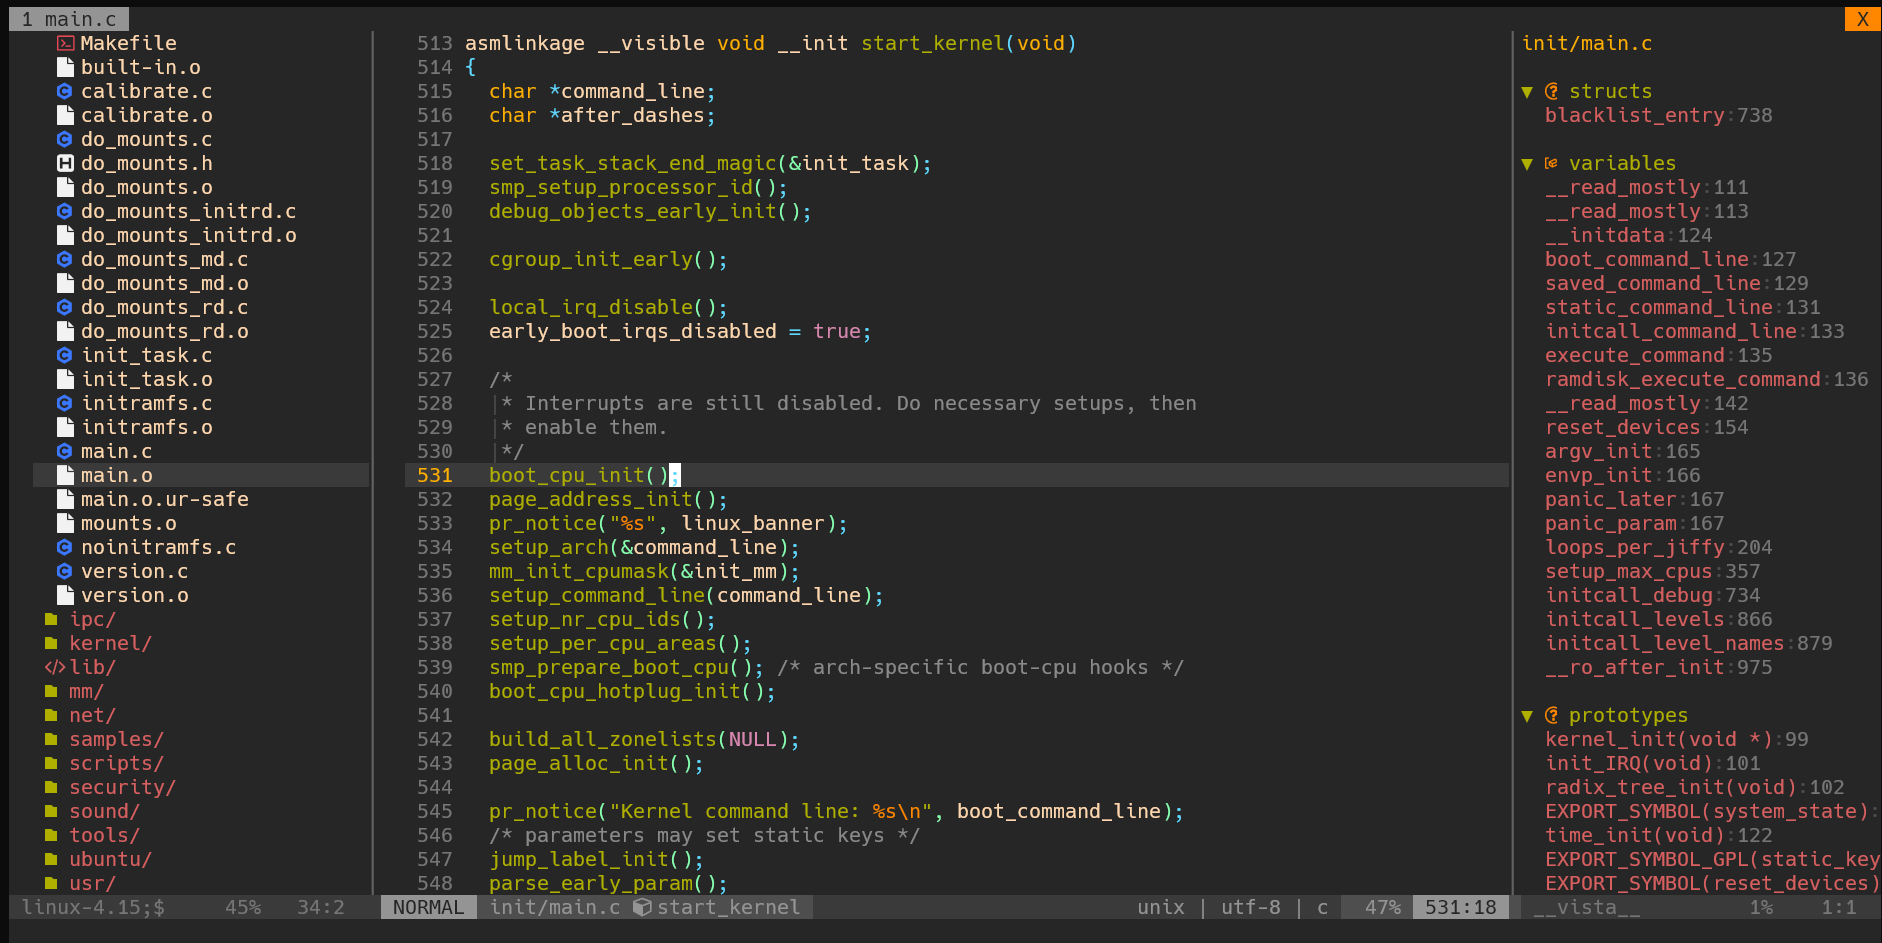
Task: Click the linux-4.15 tree statusline label
Action: tap(92, 907)
